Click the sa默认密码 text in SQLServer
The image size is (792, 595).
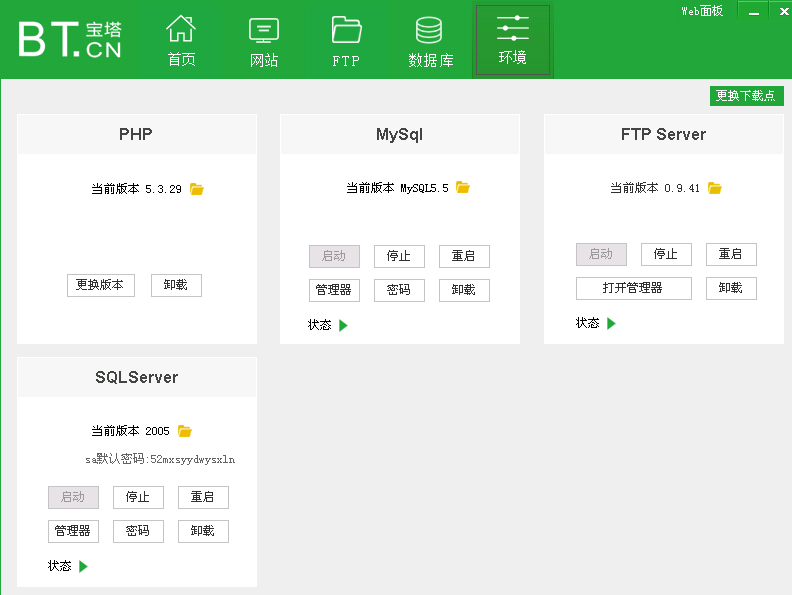tap(160, 459)
